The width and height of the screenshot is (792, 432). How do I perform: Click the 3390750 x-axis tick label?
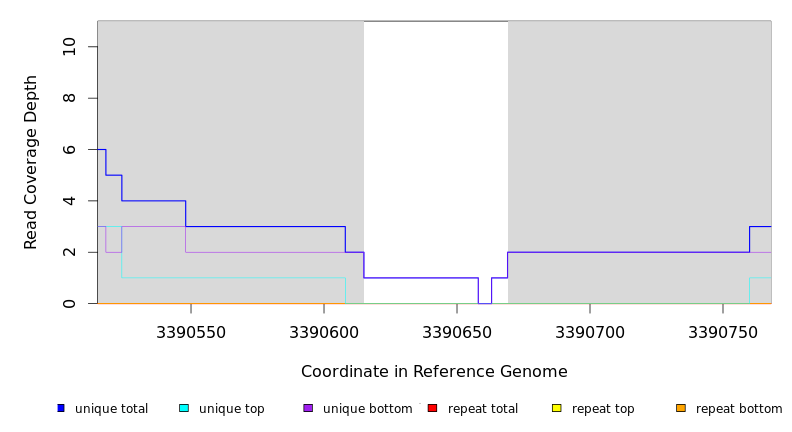coord(722,331)
